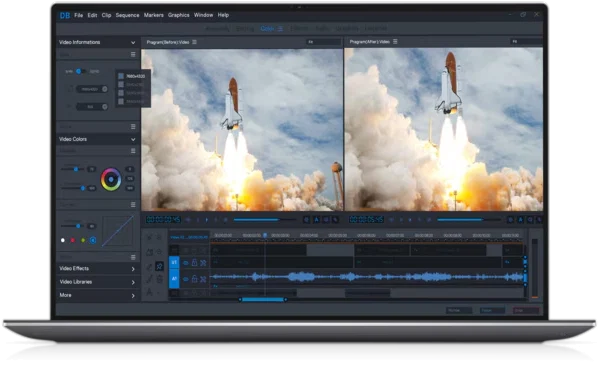The width and height of the screenshot is (599, 367).
Task: Select the blue channel dot
Action: point(93,240)
